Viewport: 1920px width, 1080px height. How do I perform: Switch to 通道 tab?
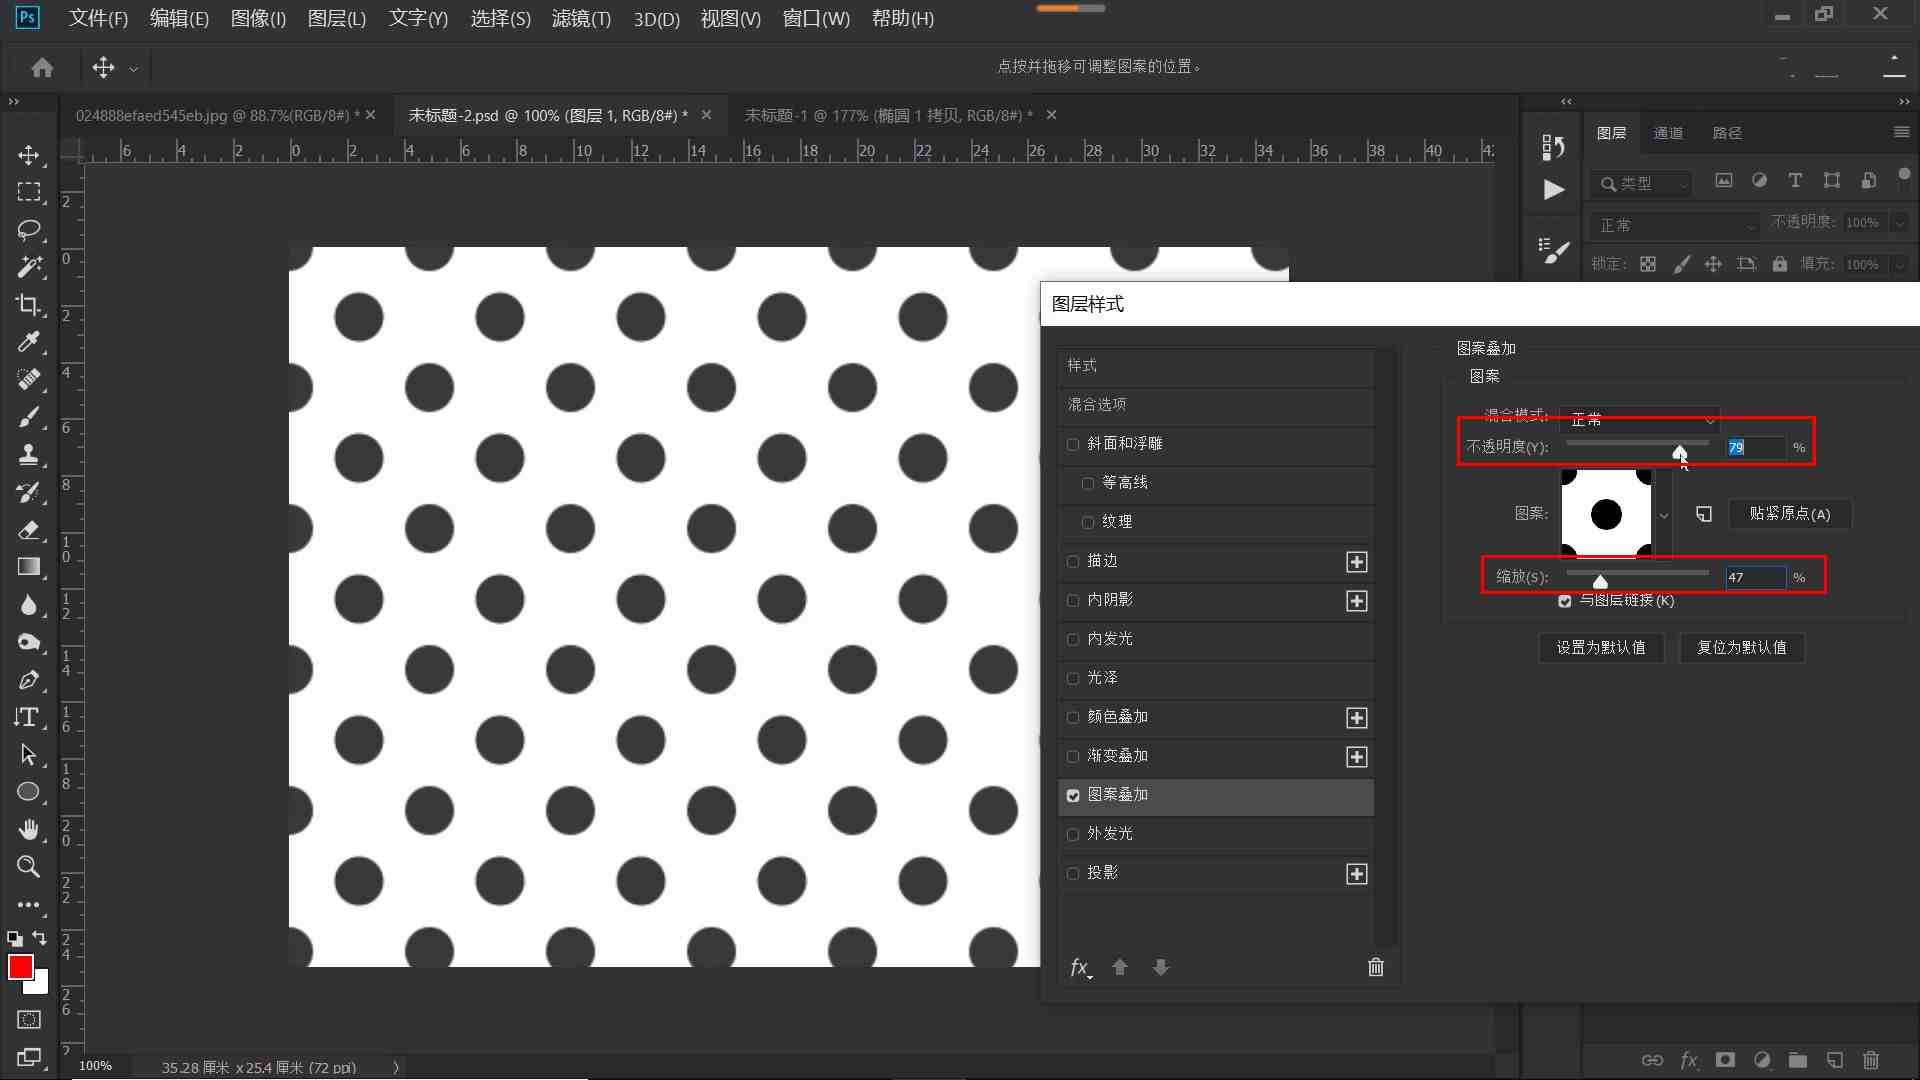point(1668,133)
